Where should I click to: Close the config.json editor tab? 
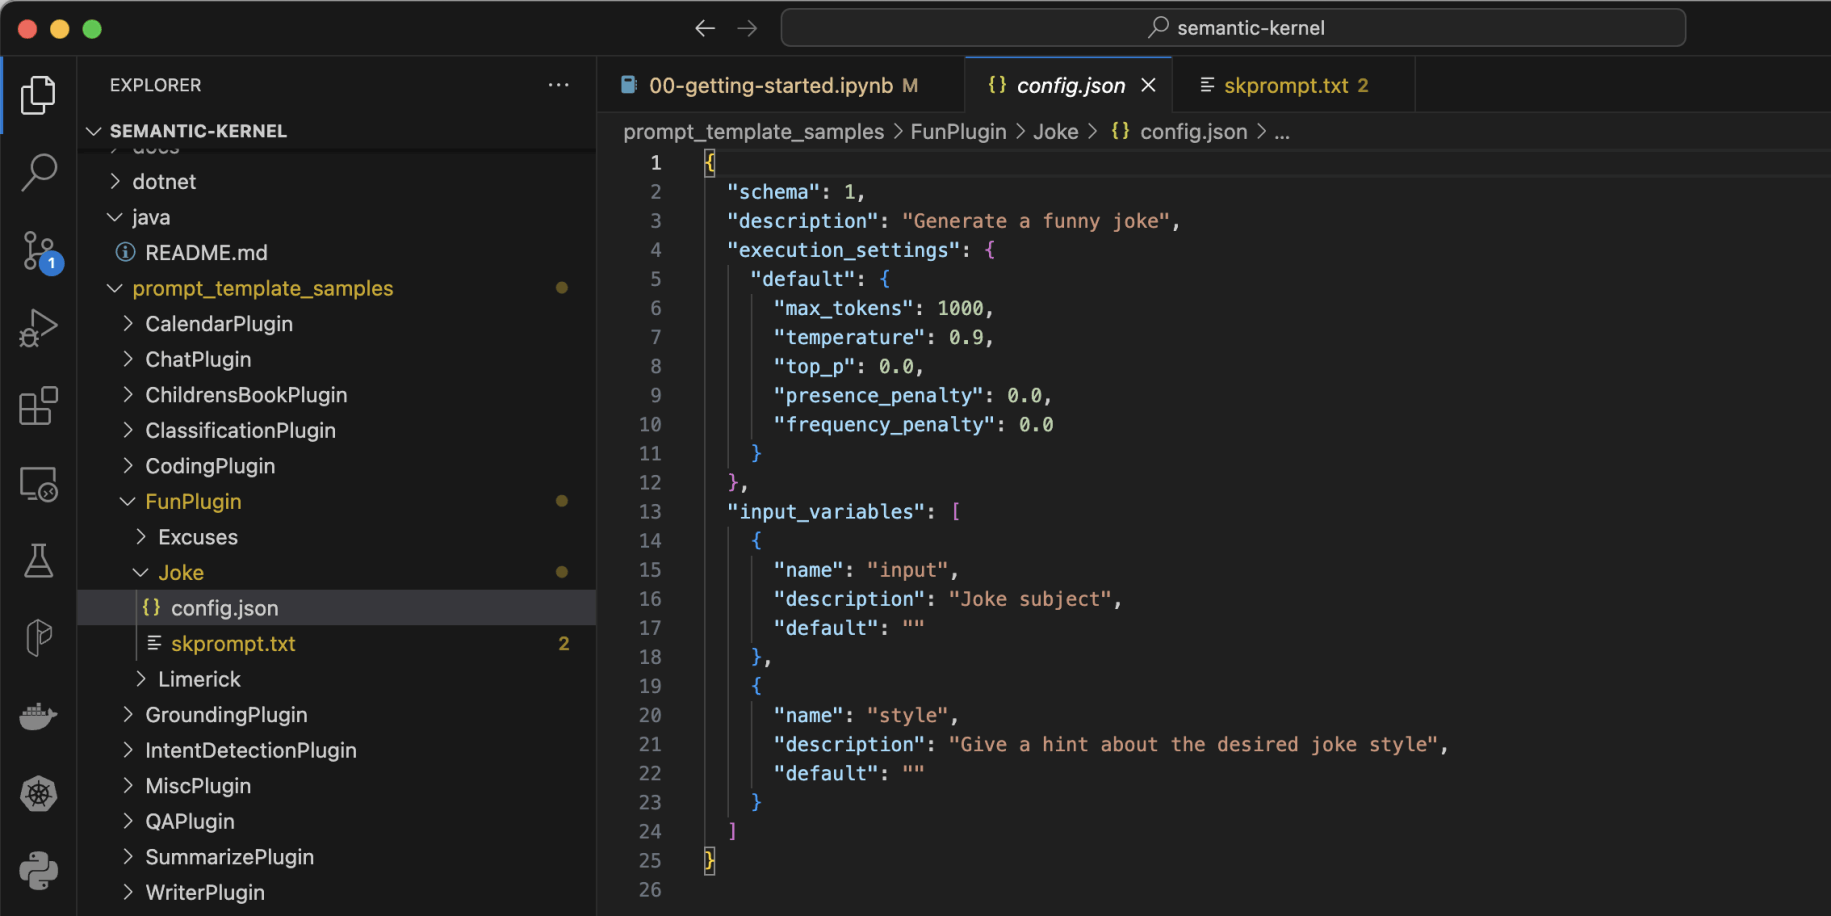coord(1149,86)
